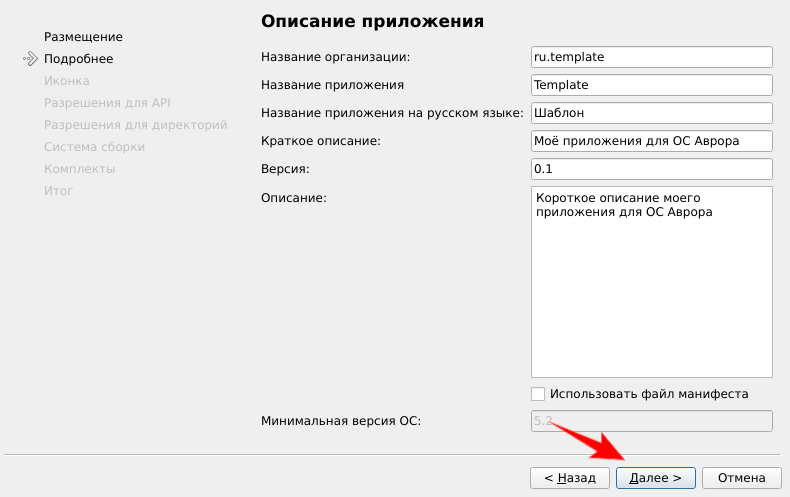Proceed with the Далее button
Image resolution: width=790 pixels, height=497 pixels.
click(655, 478)
